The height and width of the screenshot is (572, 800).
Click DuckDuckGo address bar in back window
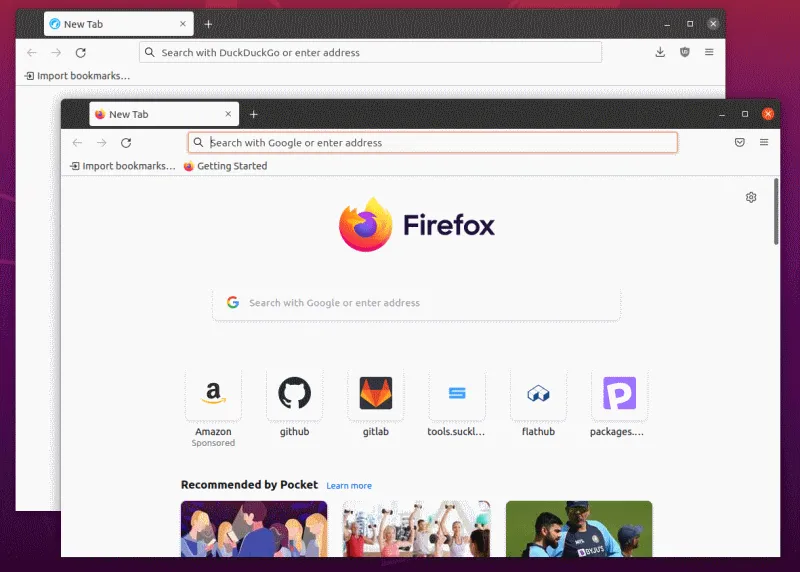(x=370, y=53)
